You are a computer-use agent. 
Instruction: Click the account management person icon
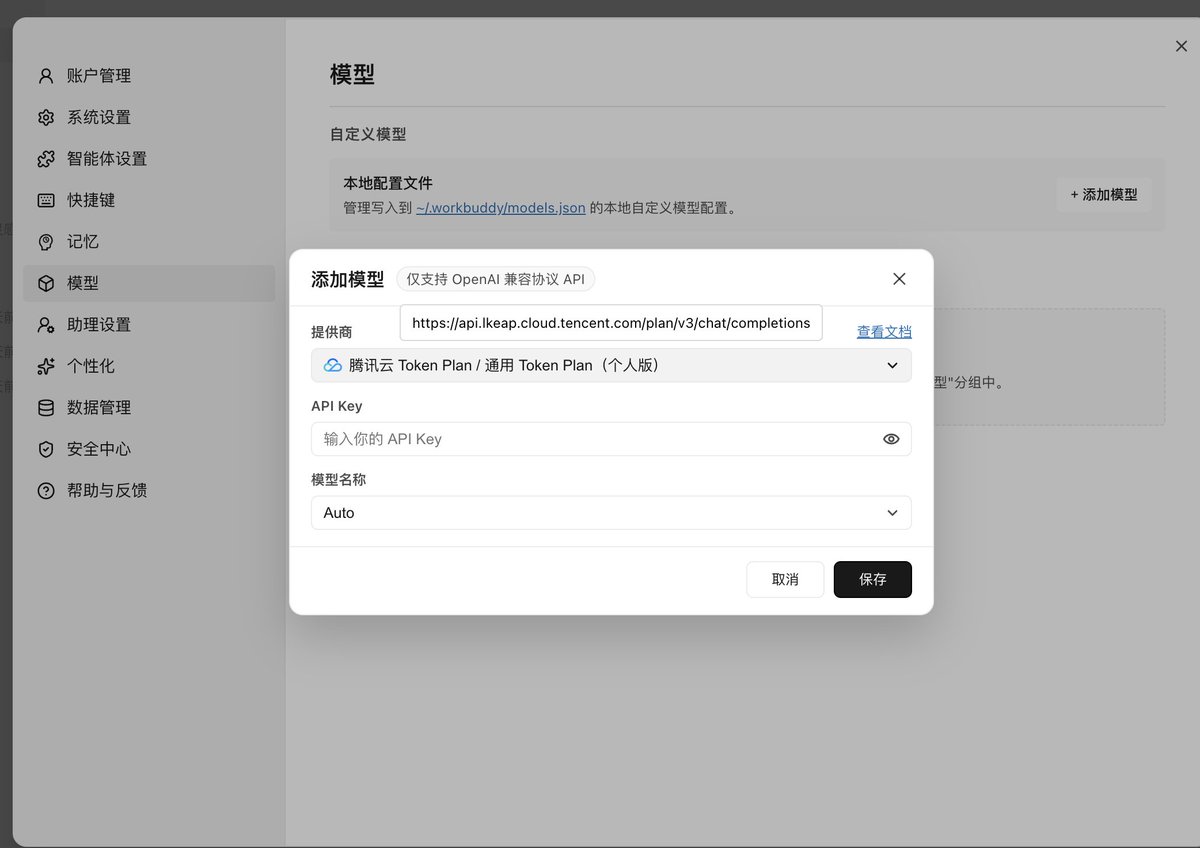[46, 76]
